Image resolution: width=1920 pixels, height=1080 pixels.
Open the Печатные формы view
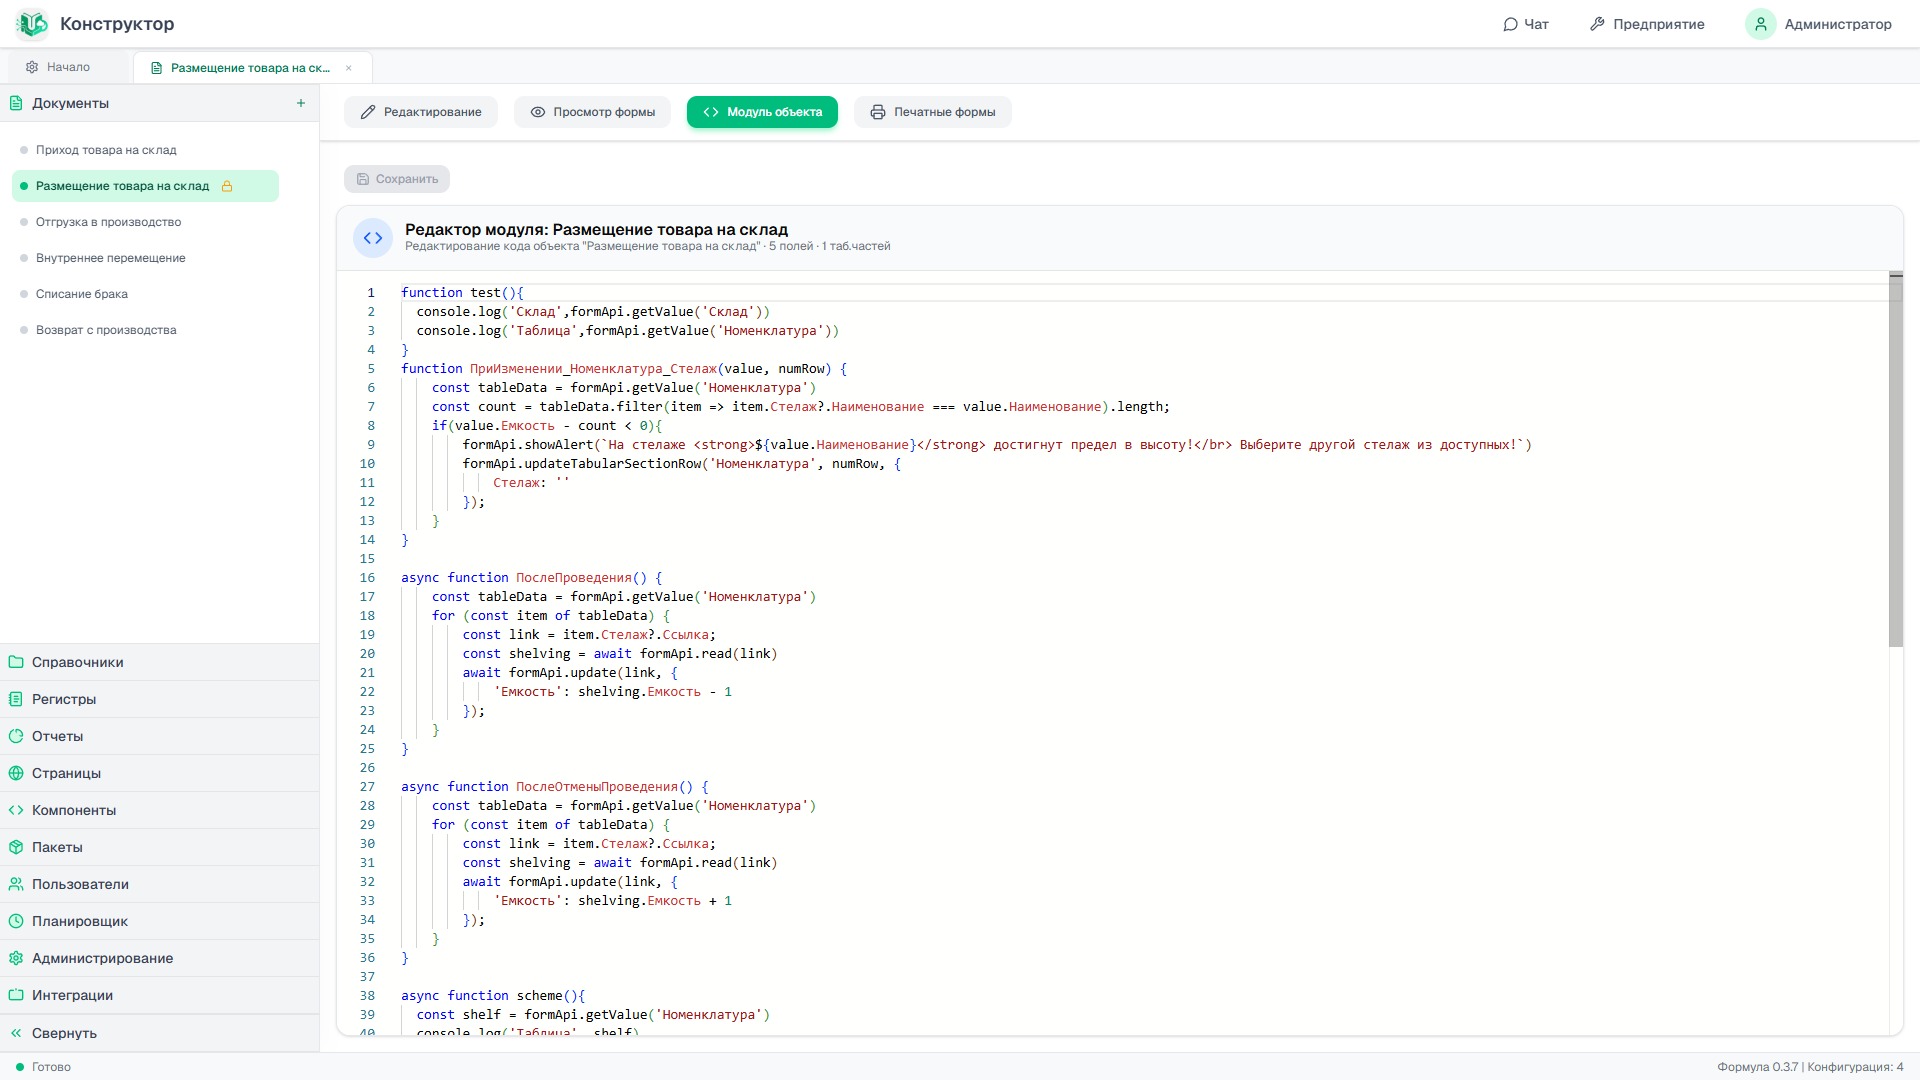pyautogui.click(x=933, y=112)
